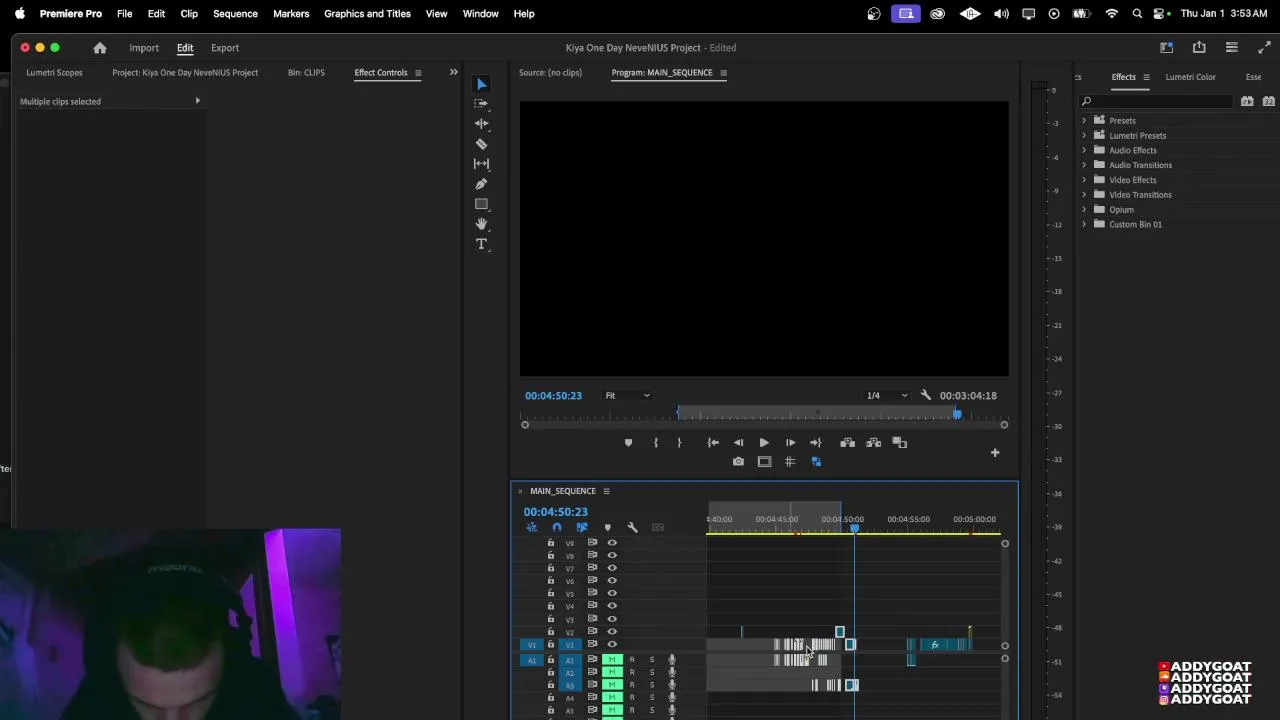
Task: Switch to Bin: CLIPS tab
Action: [x=306, y=73]
